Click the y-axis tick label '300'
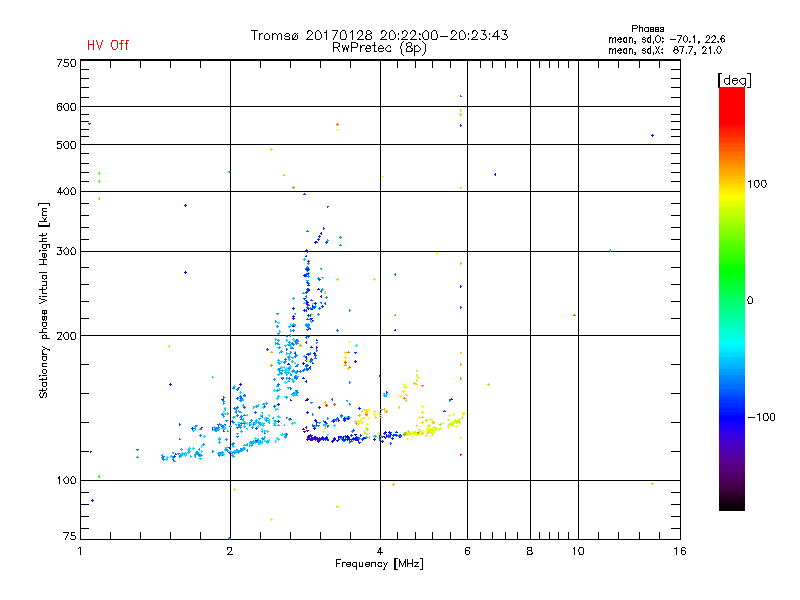The height and width of the screenshot is (600, 800). click(x=66, y=252)
